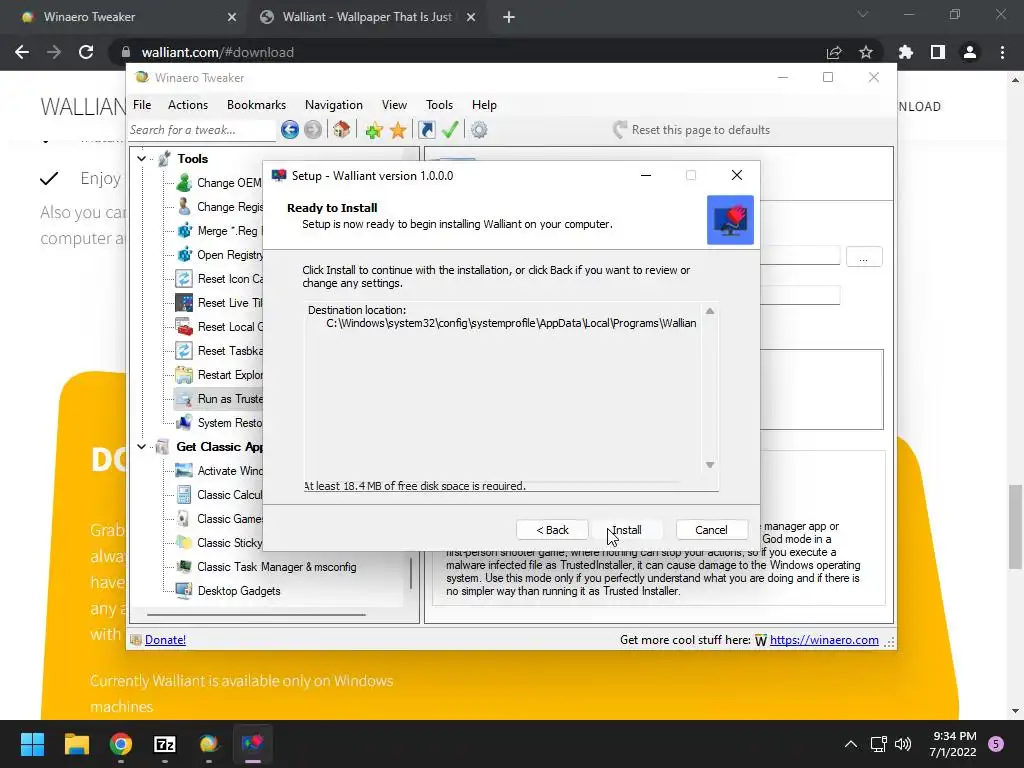
Task: Go to Winaero Tweaker home page icon
Action: pyautogui.click(x=342, y=130)
